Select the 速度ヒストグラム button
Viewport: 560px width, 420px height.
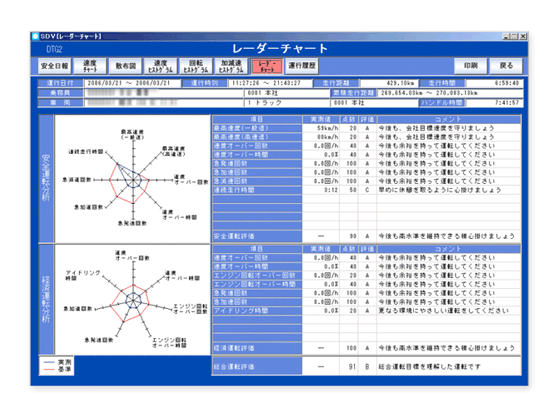(161, 66)
